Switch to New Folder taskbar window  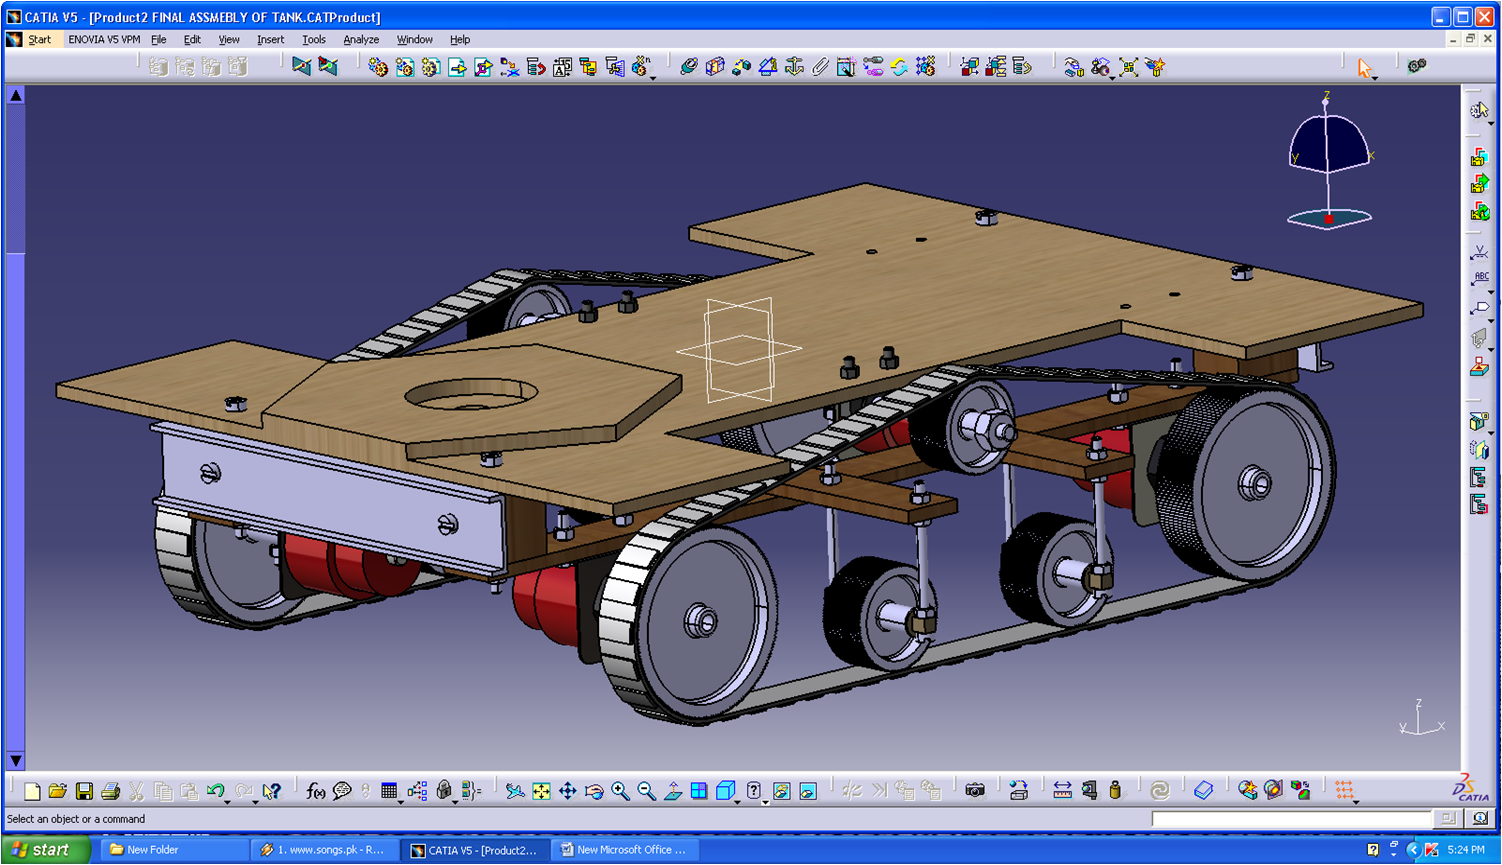[x=174, y=850]
